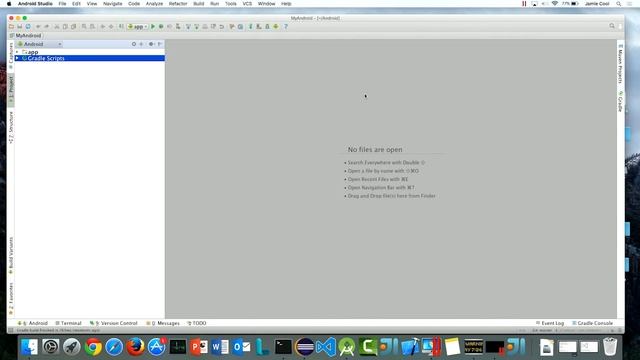Click the Paste toolbar icon
This screenshot has height=360, width=640.
(73, 27)
